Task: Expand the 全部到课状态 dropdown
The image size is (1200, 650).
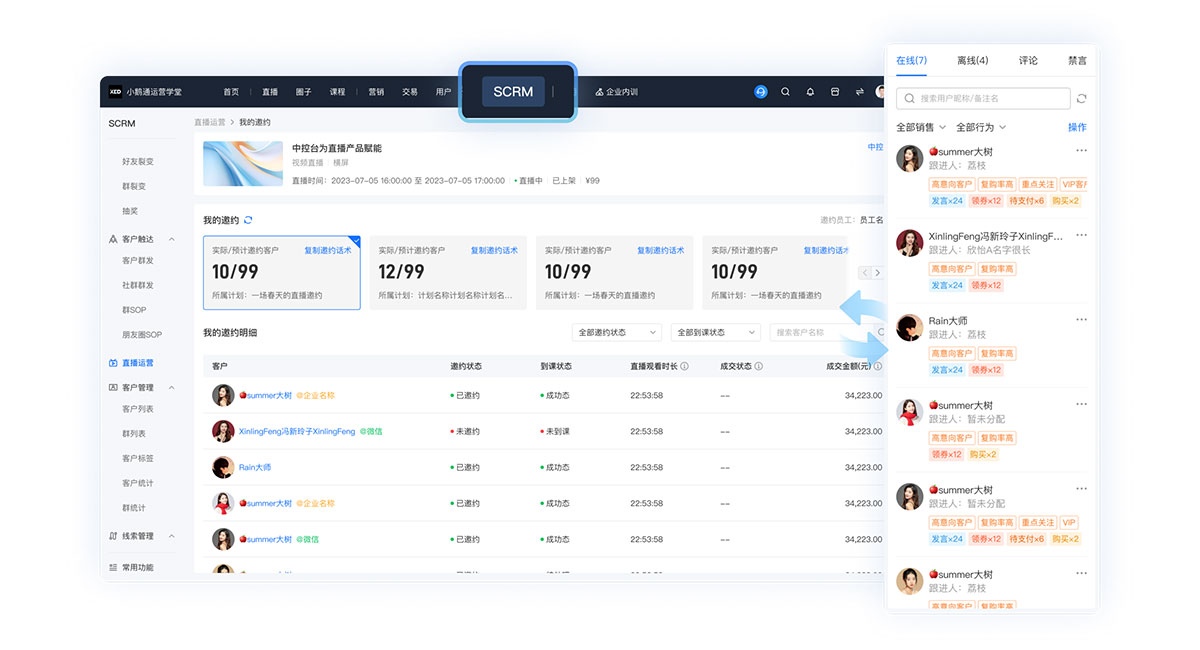Action: click(x=714, y=332)
